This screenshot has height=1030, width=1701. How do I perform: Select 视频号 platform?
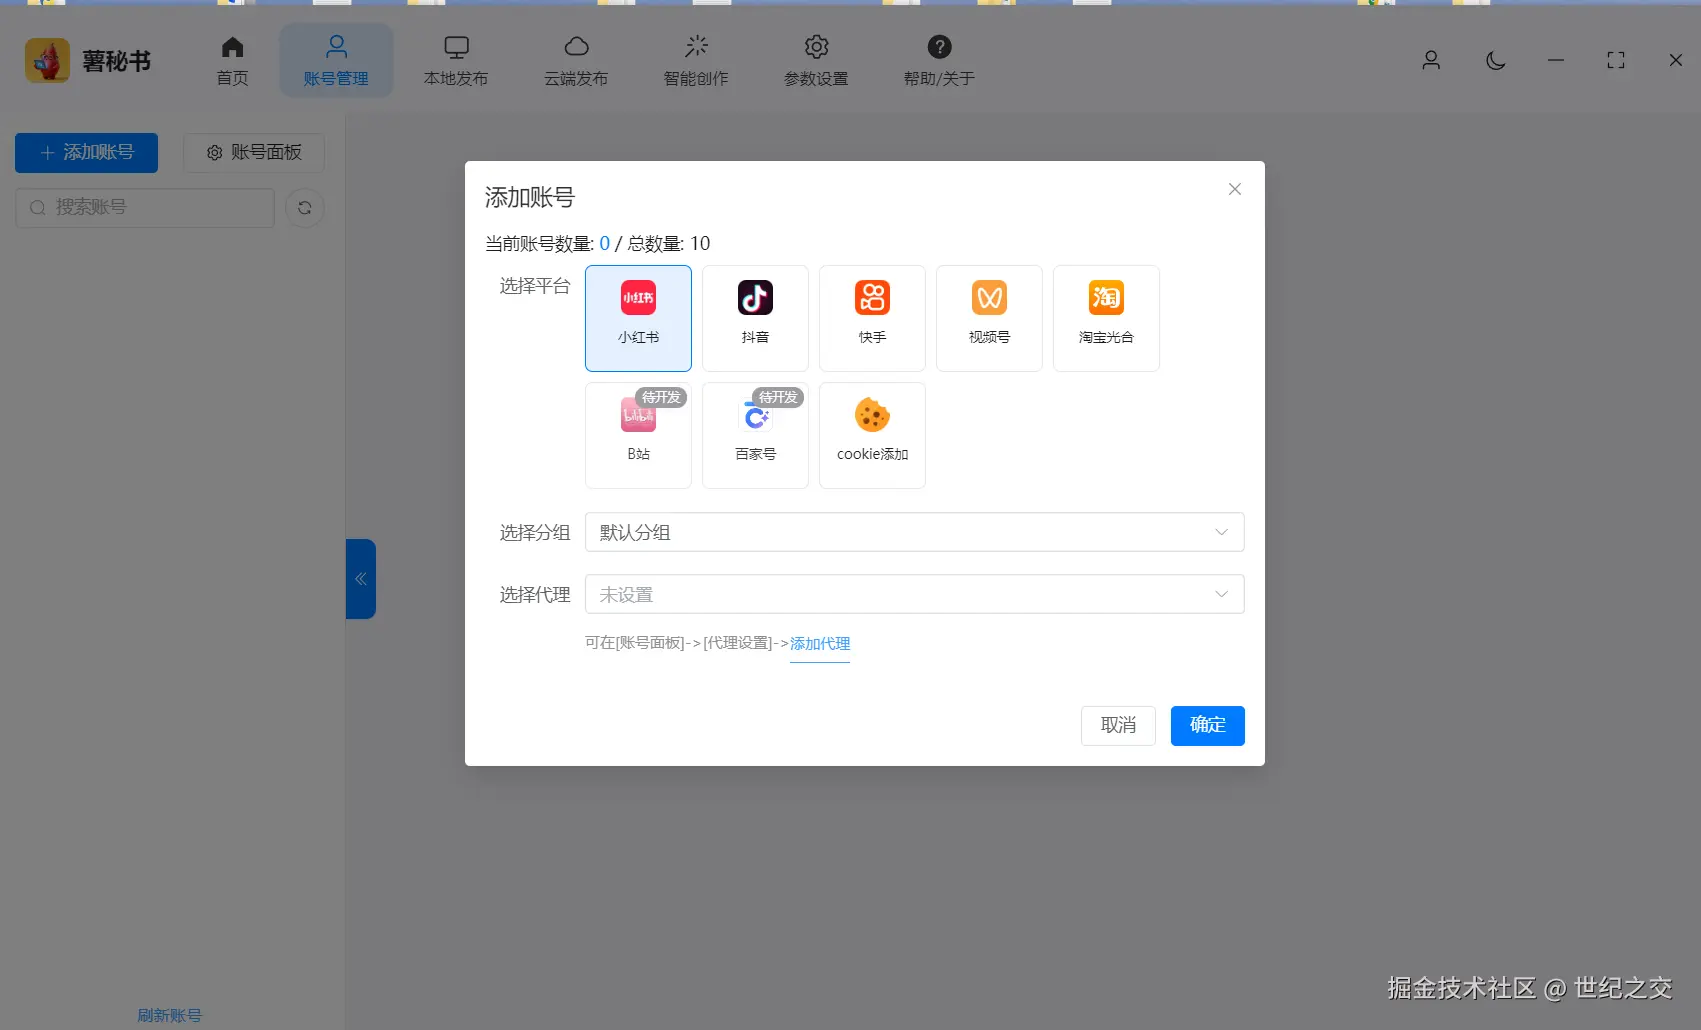[989, 317]
